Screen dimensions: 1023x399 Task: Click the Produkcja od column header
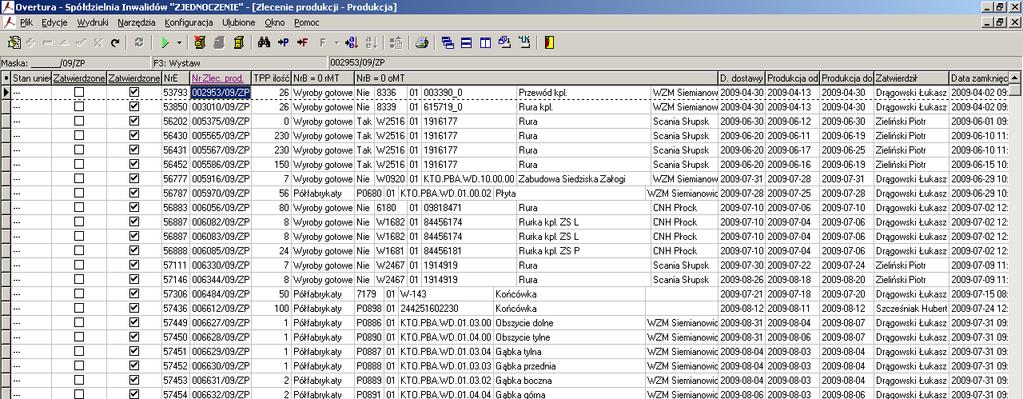click(x=792, y=78)
